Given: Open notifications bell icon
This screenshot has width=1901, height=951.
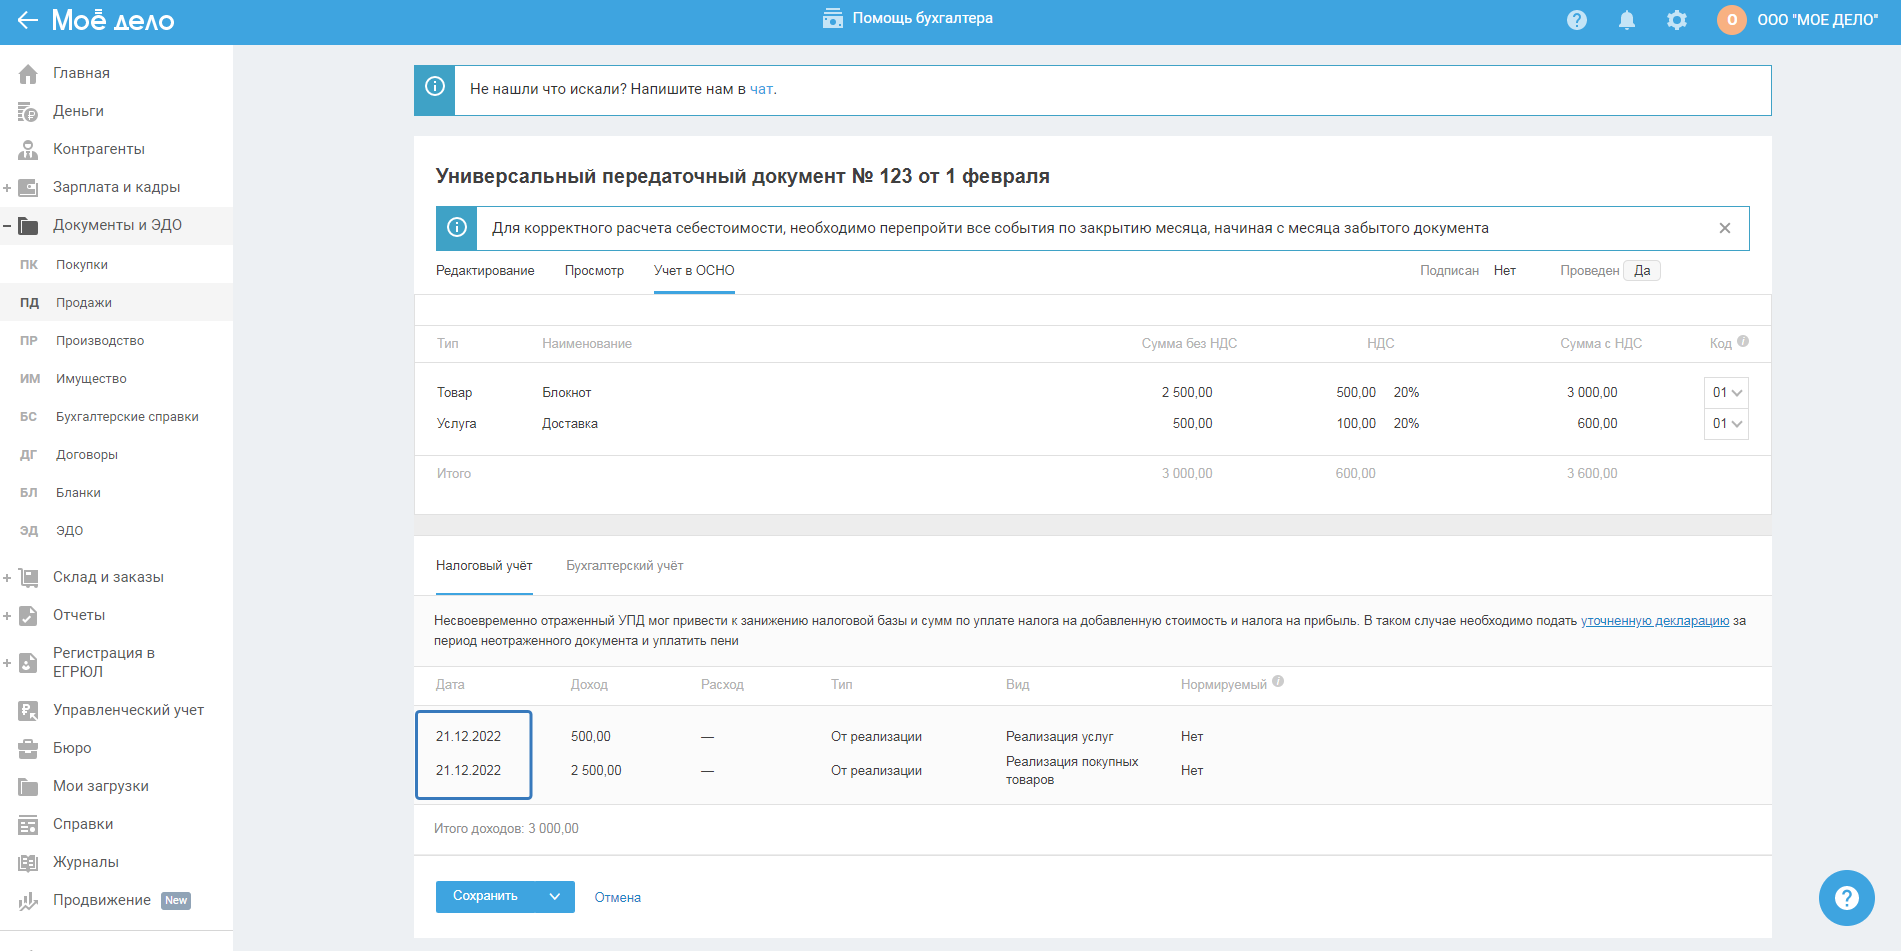Looking at the screenshot, I should pyautogui.click(x=1627, y=20).
